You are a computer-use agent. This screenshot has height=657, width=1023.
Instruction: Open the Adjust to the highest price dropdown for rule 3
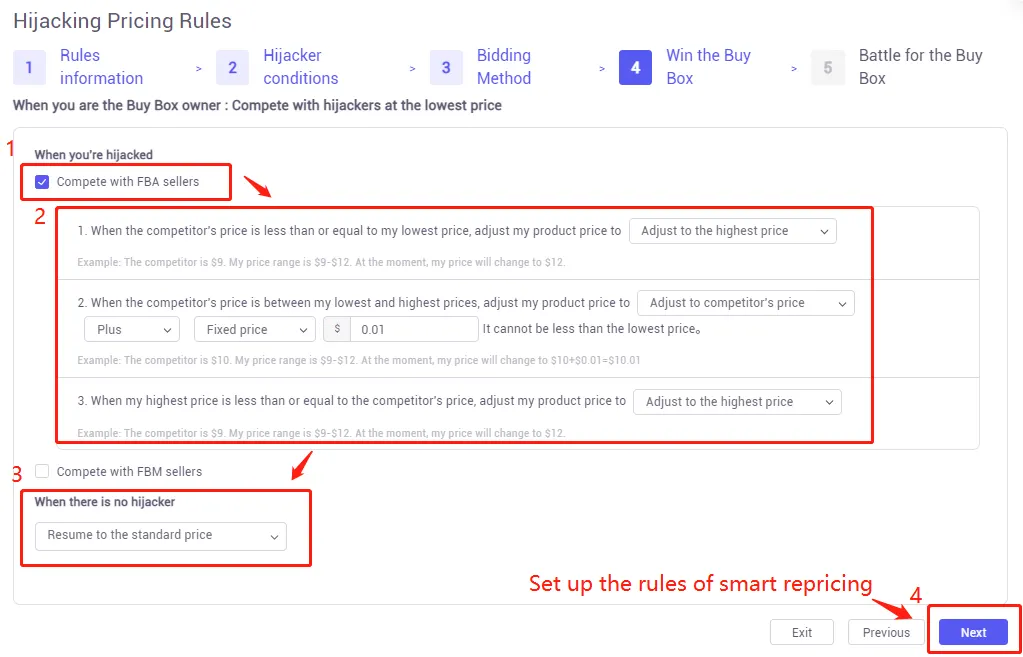737,401
